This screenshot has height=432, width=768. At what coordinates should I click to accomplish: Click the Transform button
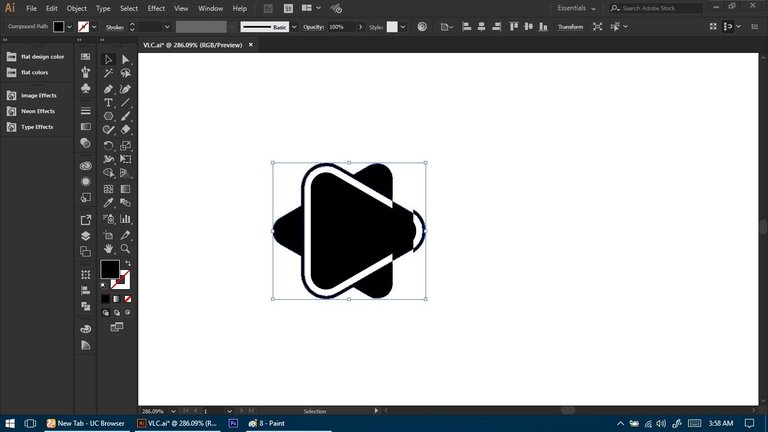point(571,27)
